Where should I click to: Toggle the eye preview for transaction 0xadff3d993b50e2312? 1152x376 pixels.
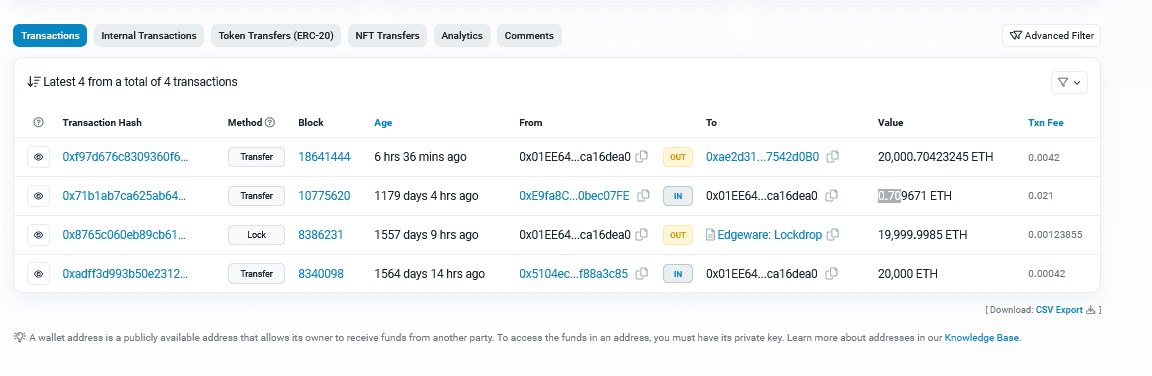coord(39,274)
